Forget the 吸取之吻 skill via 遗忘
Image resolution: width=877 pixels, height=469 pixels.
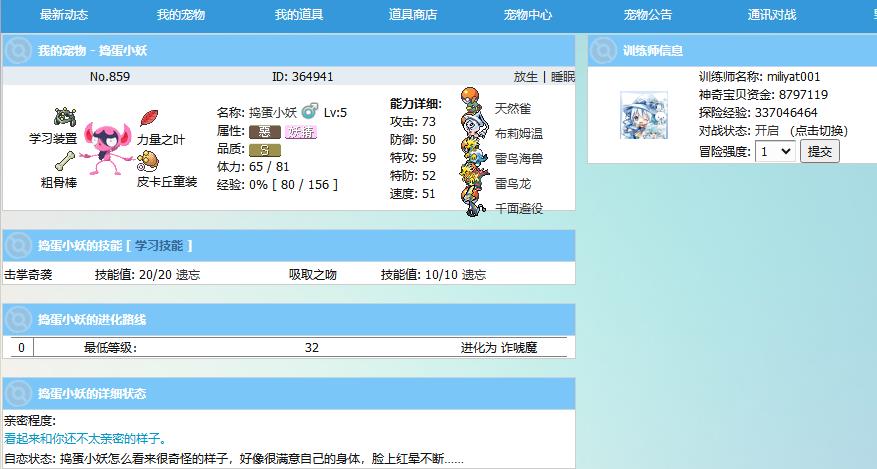pos(474,274)
